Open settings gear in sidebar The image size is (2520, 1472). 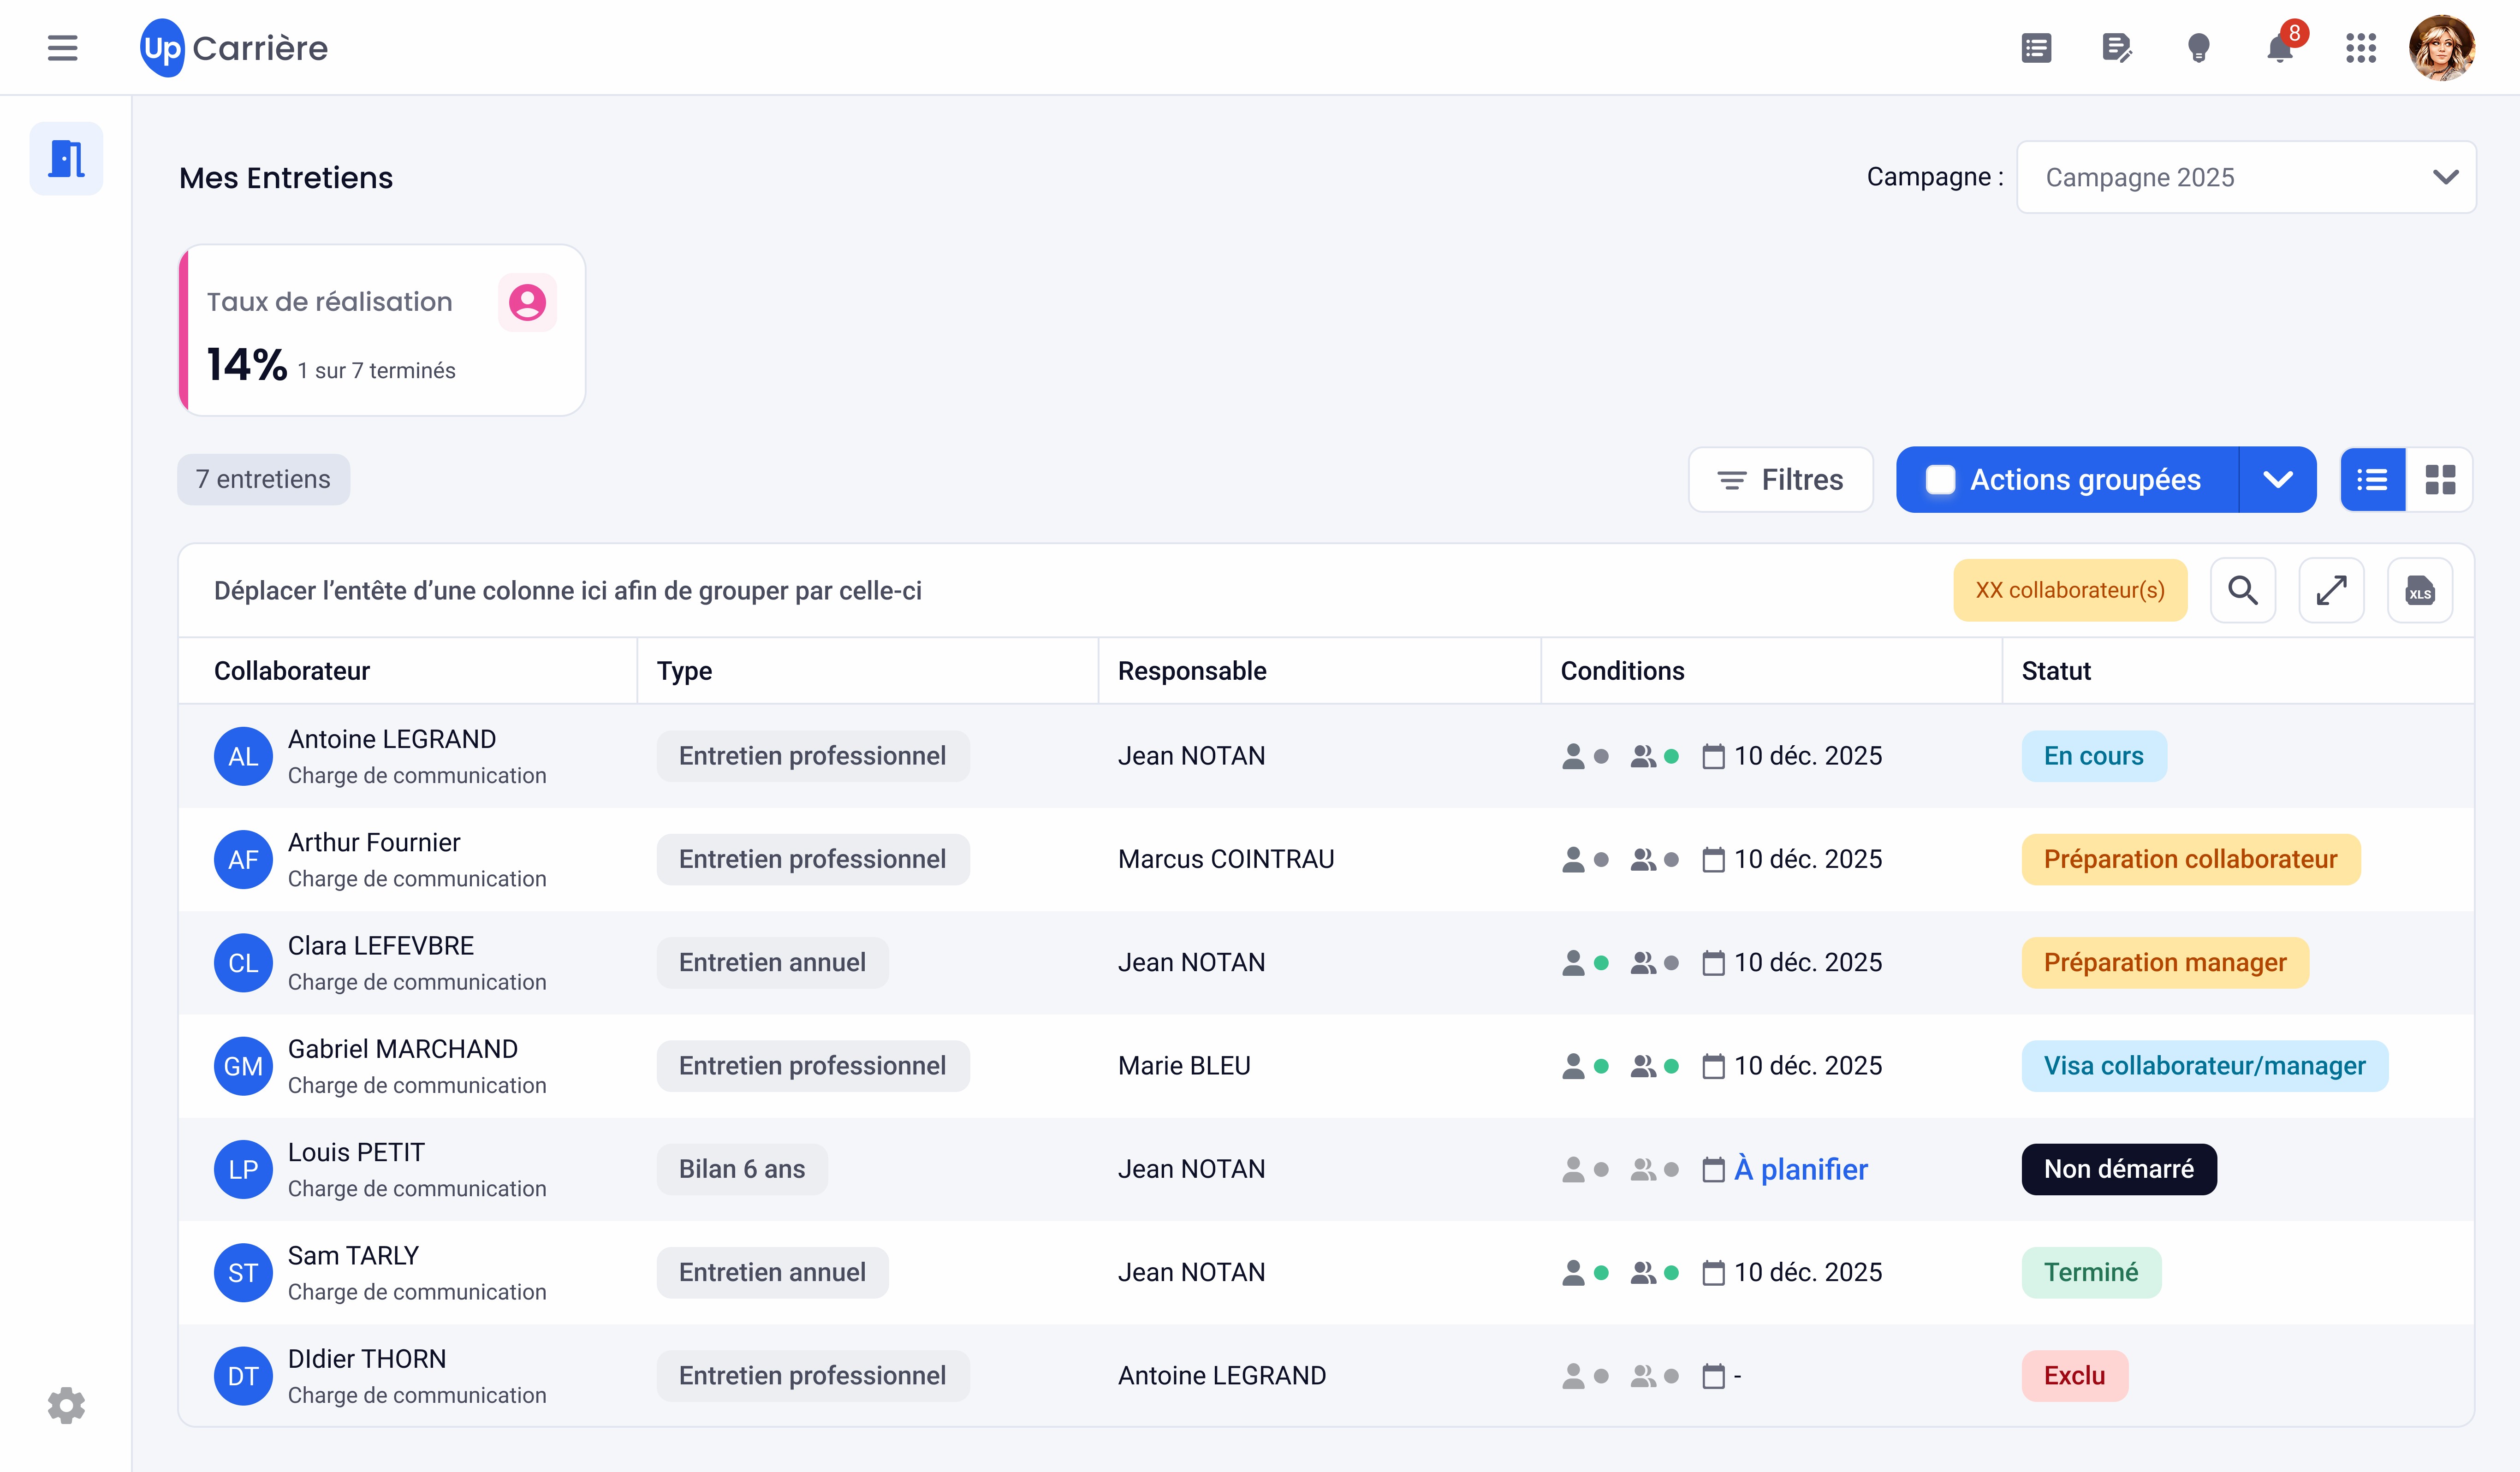[x=66, y=1405]
